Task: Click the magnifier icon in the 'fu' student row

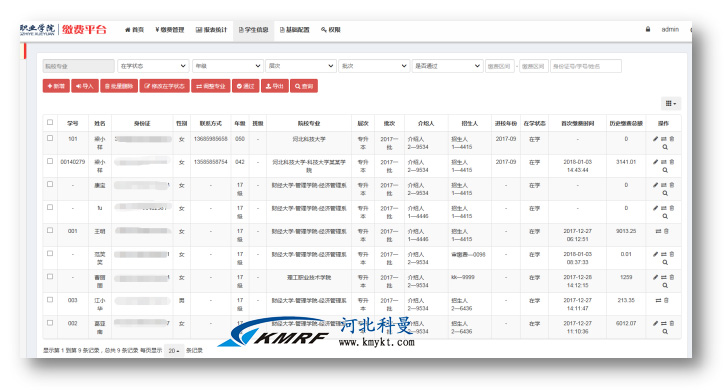Action: click(665, 216)
